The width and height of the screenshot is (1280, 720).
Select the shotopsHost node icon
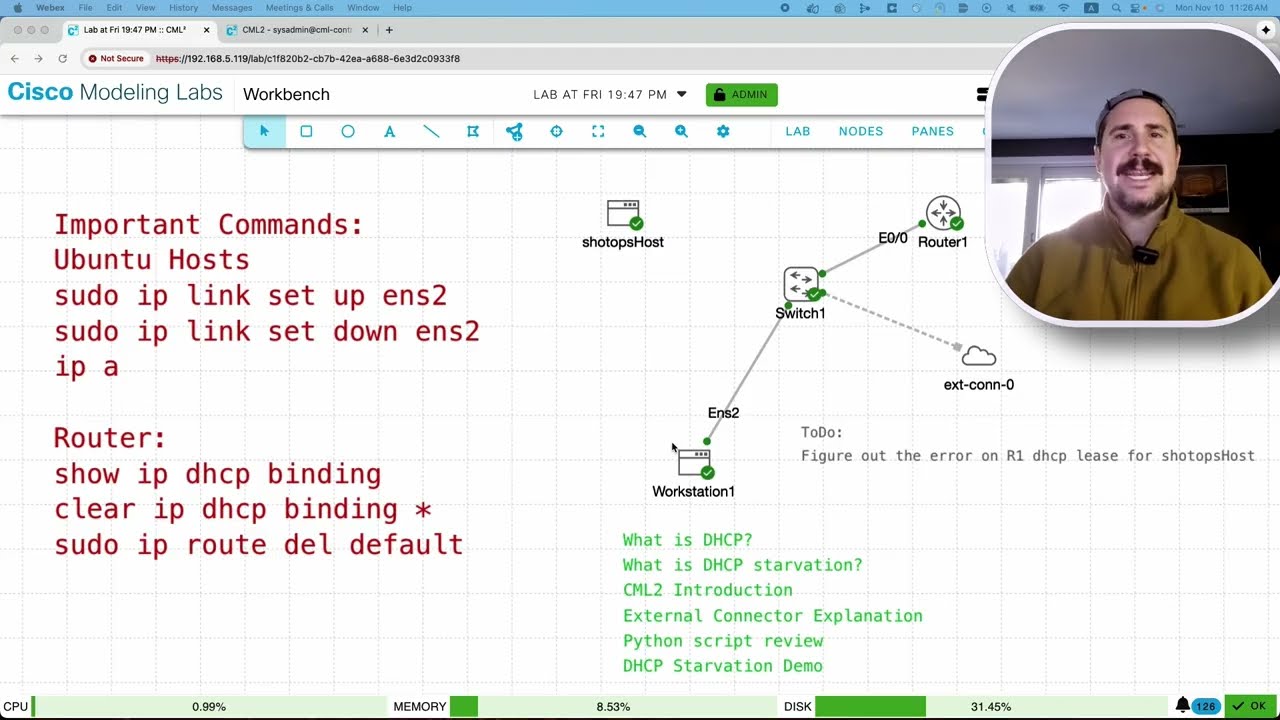point(624,215)
